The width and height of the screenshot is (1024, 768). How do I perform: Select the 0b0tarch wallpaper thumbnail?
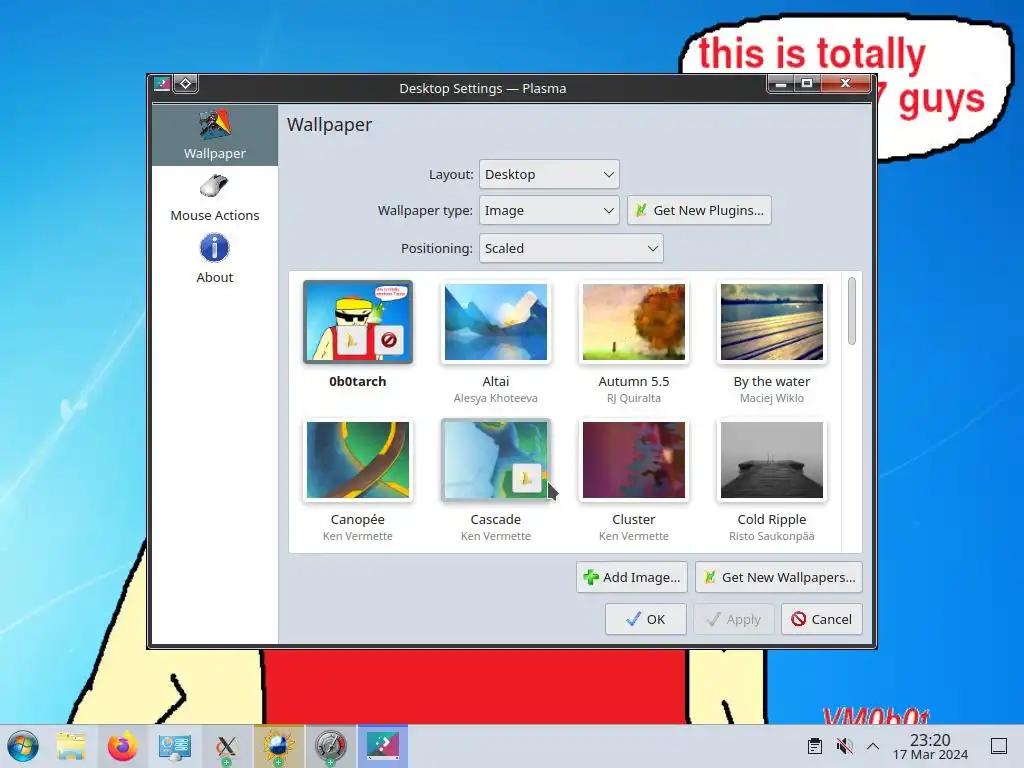(358, 321)
